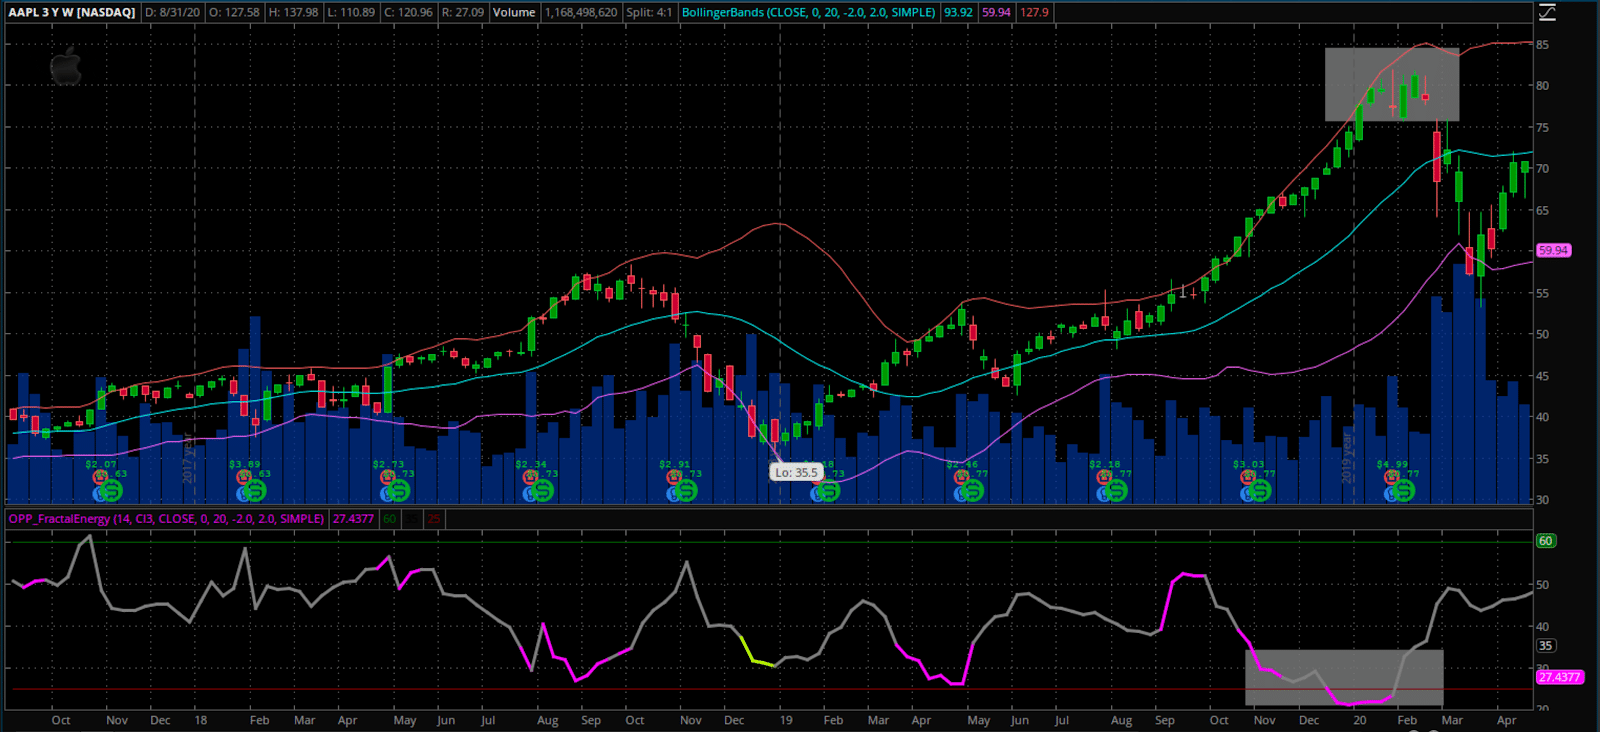Open the OPP_FractalEnergy study label
The image size is (1600, 732).
(167, 519)
